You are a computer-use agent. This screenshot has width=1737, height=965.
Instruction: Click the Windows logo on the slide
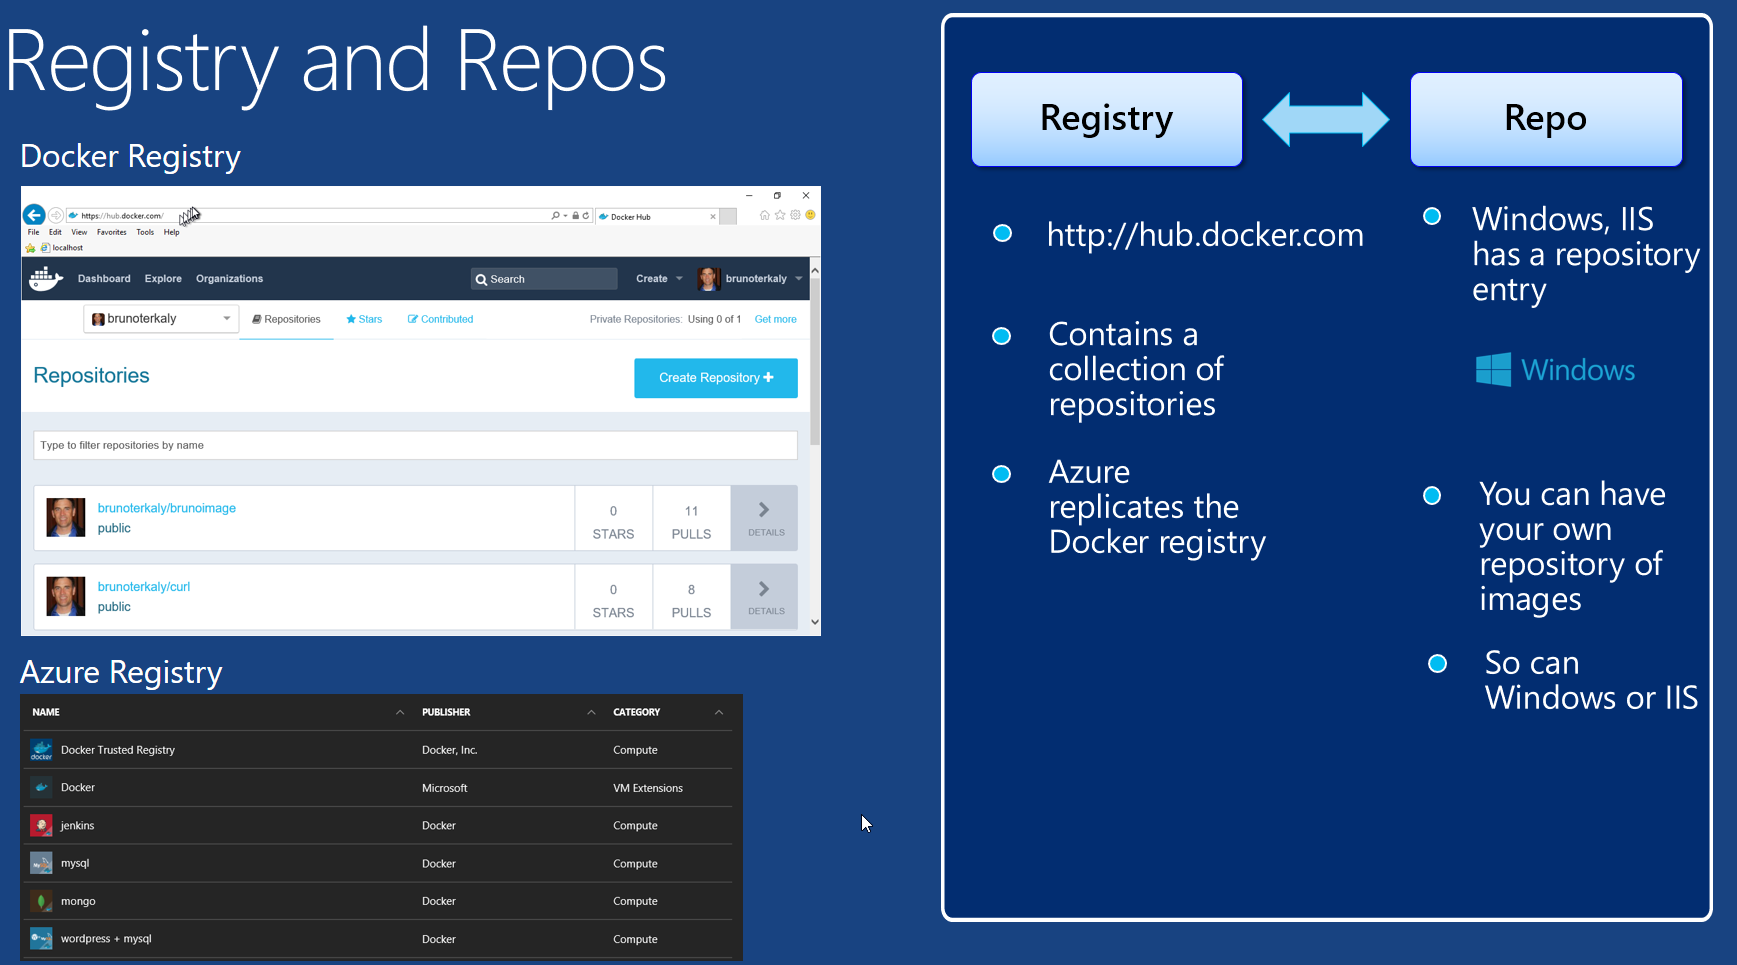point(1555,370)
